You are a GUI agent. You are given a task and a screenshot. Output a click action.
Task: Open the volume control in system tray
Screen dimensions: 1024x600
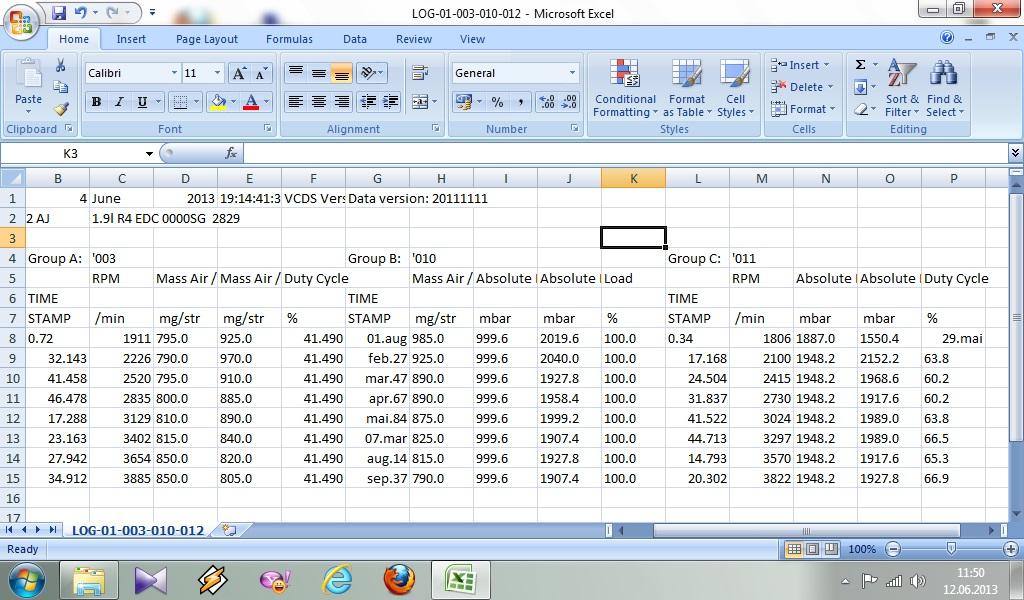[918, 580]
